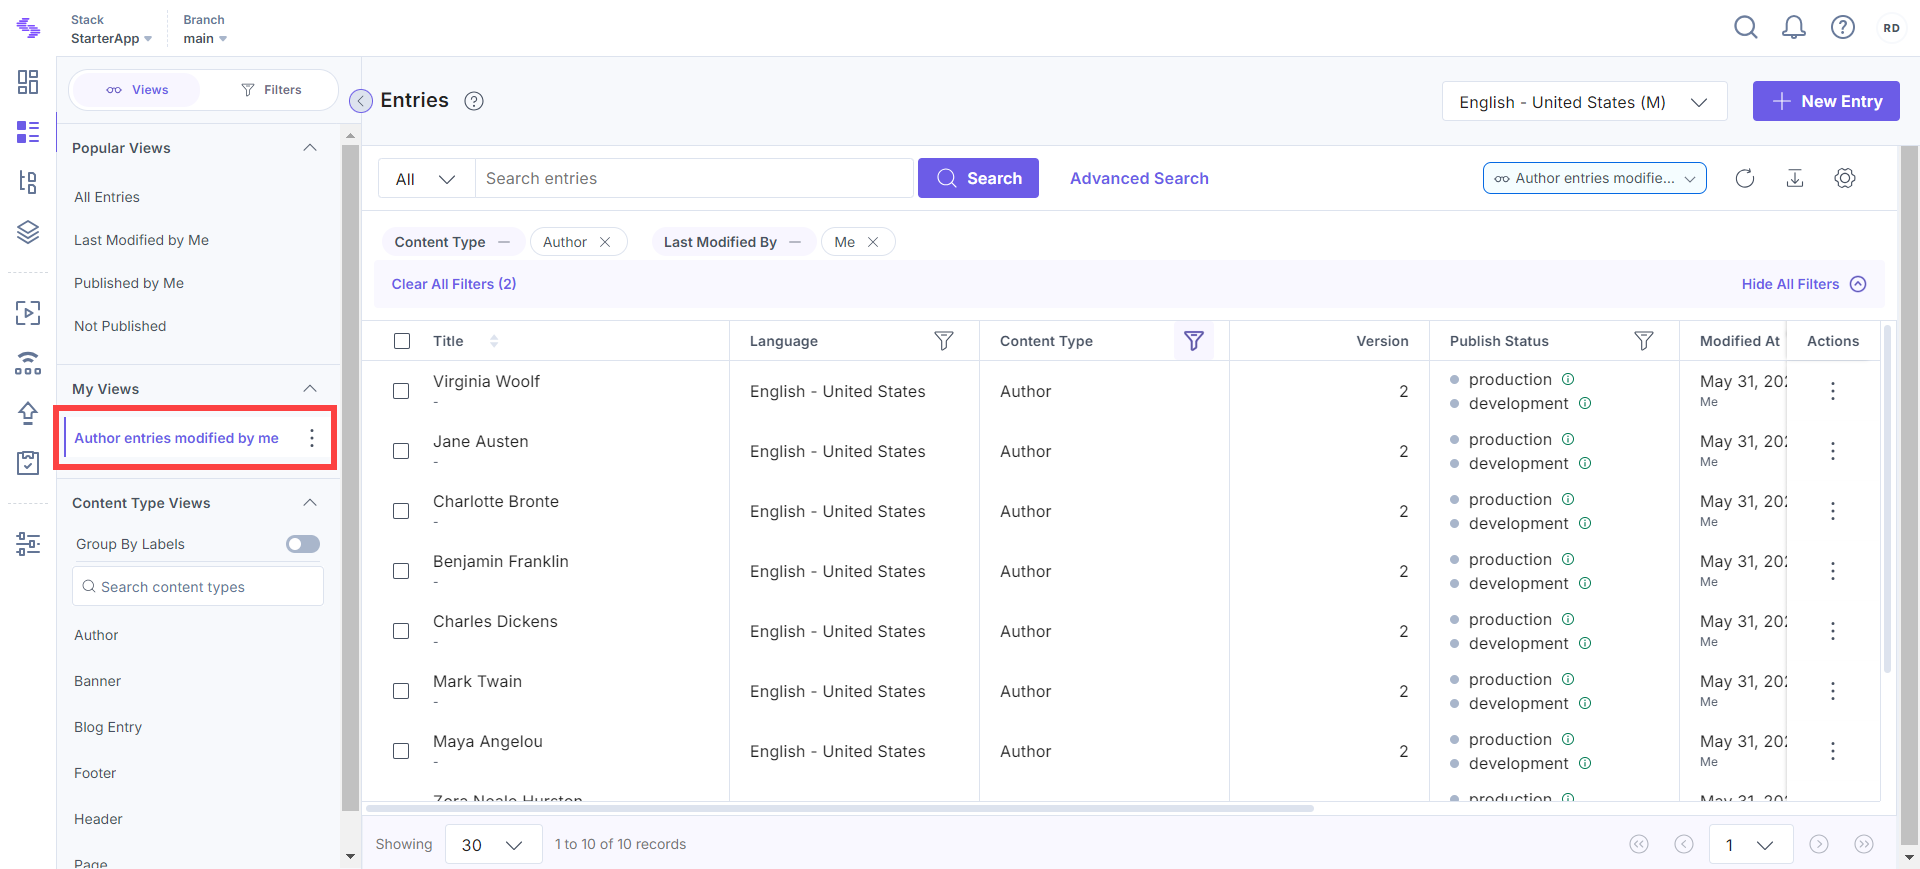Open the Content Models icon in sidebar
This screenshot has width=1920, height=869.
tap(28, 182)
